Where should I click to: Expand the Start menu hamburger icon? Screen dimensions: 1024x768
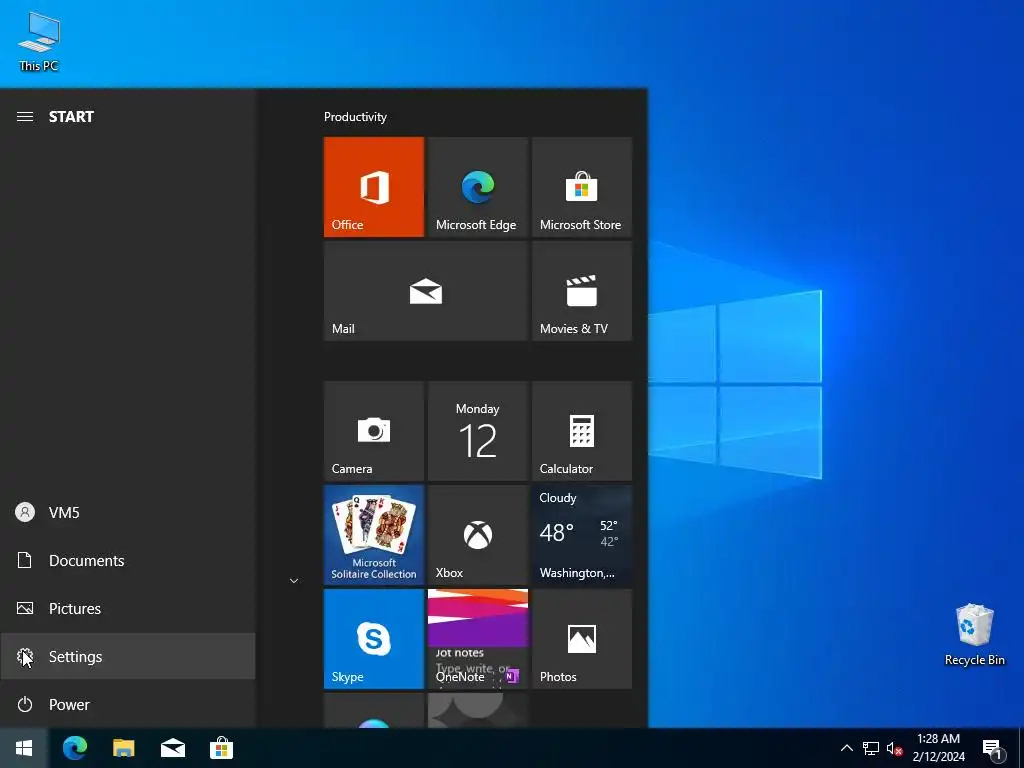(25, 117)
